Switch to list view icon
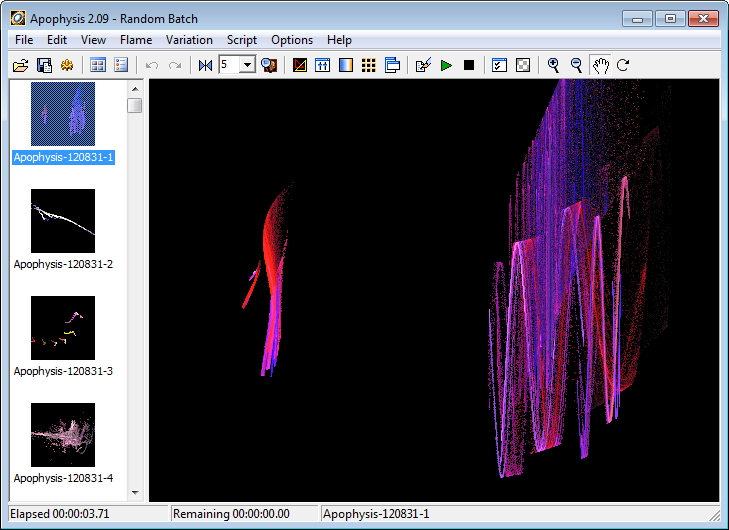 121,65
